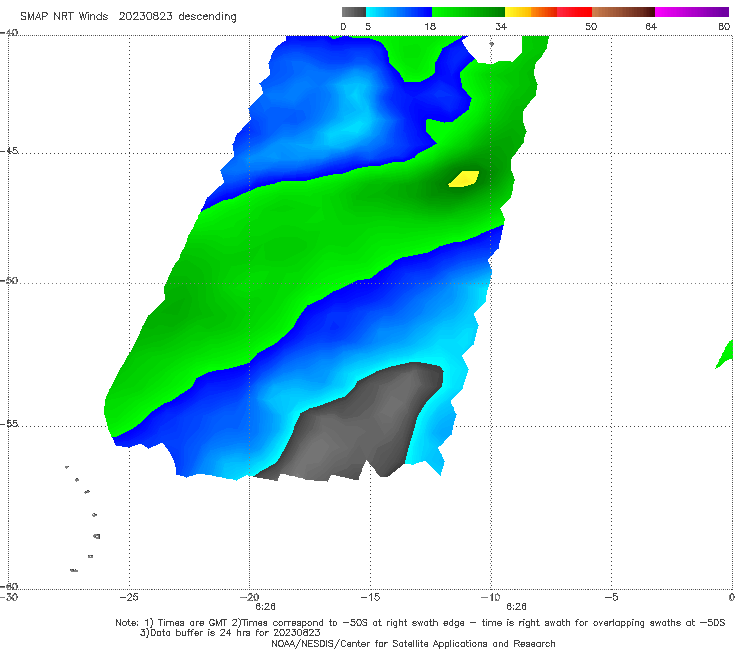Click the latitude label -45
The image size is (740, 650).
coord(9,151)
